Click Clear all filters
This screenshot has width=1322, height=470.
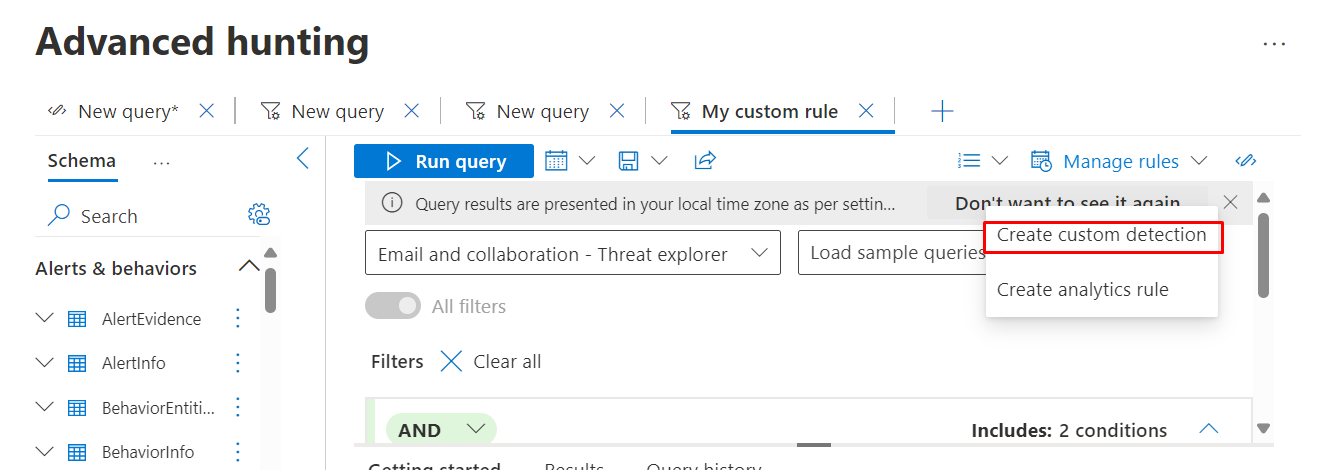pyautogui.click(x=491, y=361)
